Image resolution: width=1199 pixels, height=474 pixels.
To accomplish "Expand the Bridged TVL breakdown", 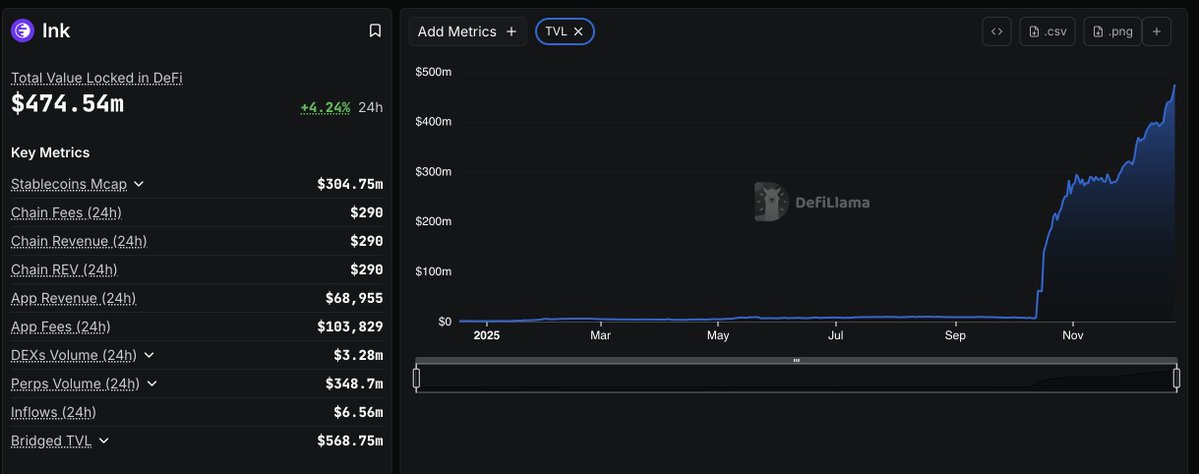I will 104,440.
